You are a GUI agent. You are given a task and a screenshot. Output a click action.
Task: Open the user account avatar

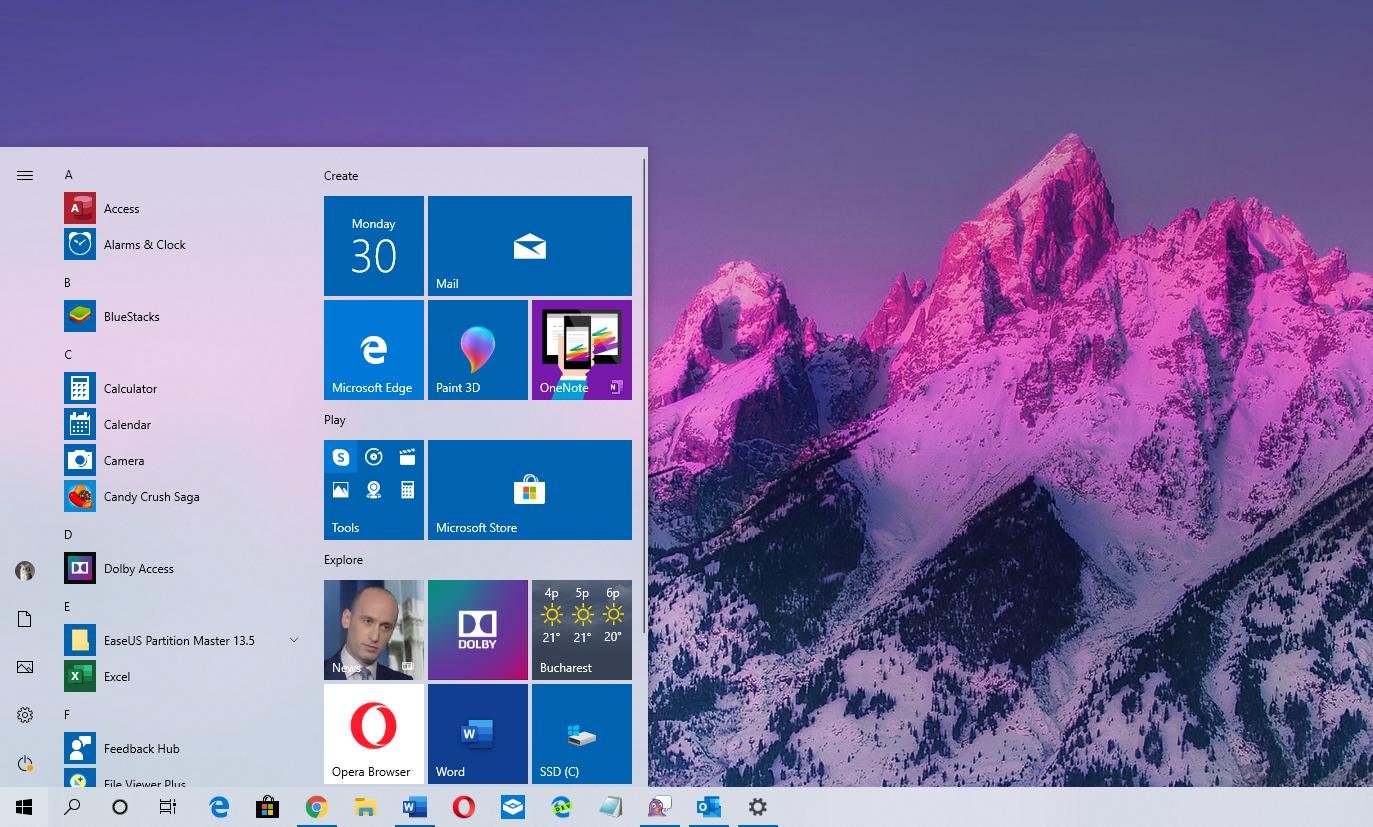coord(25,570)
